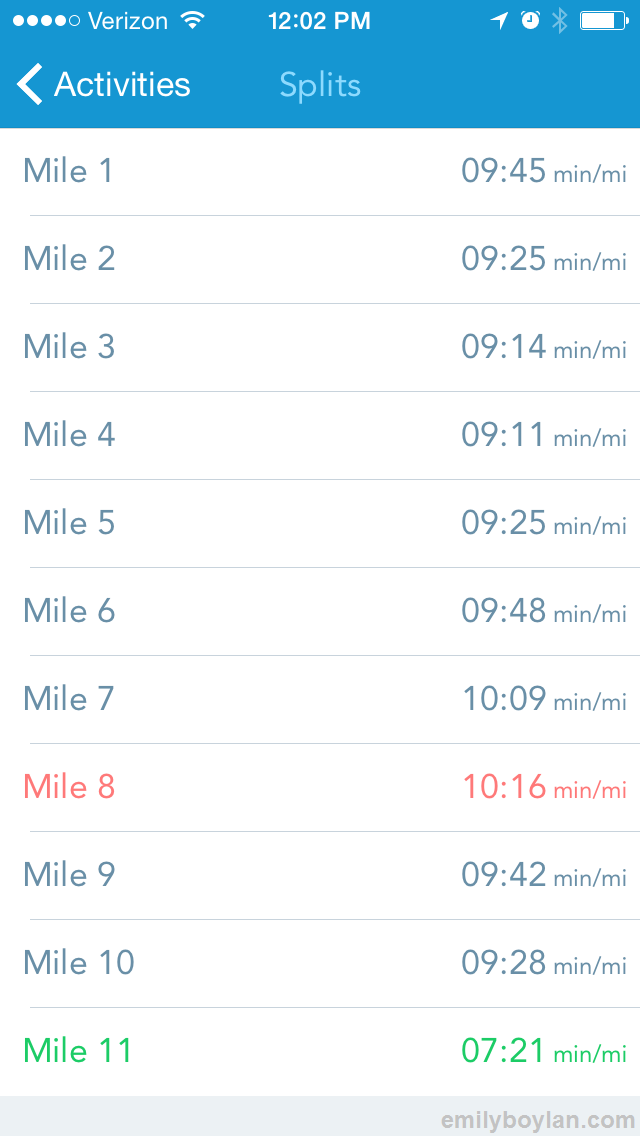Tap the alarm clock status icon

click(530, 21)
